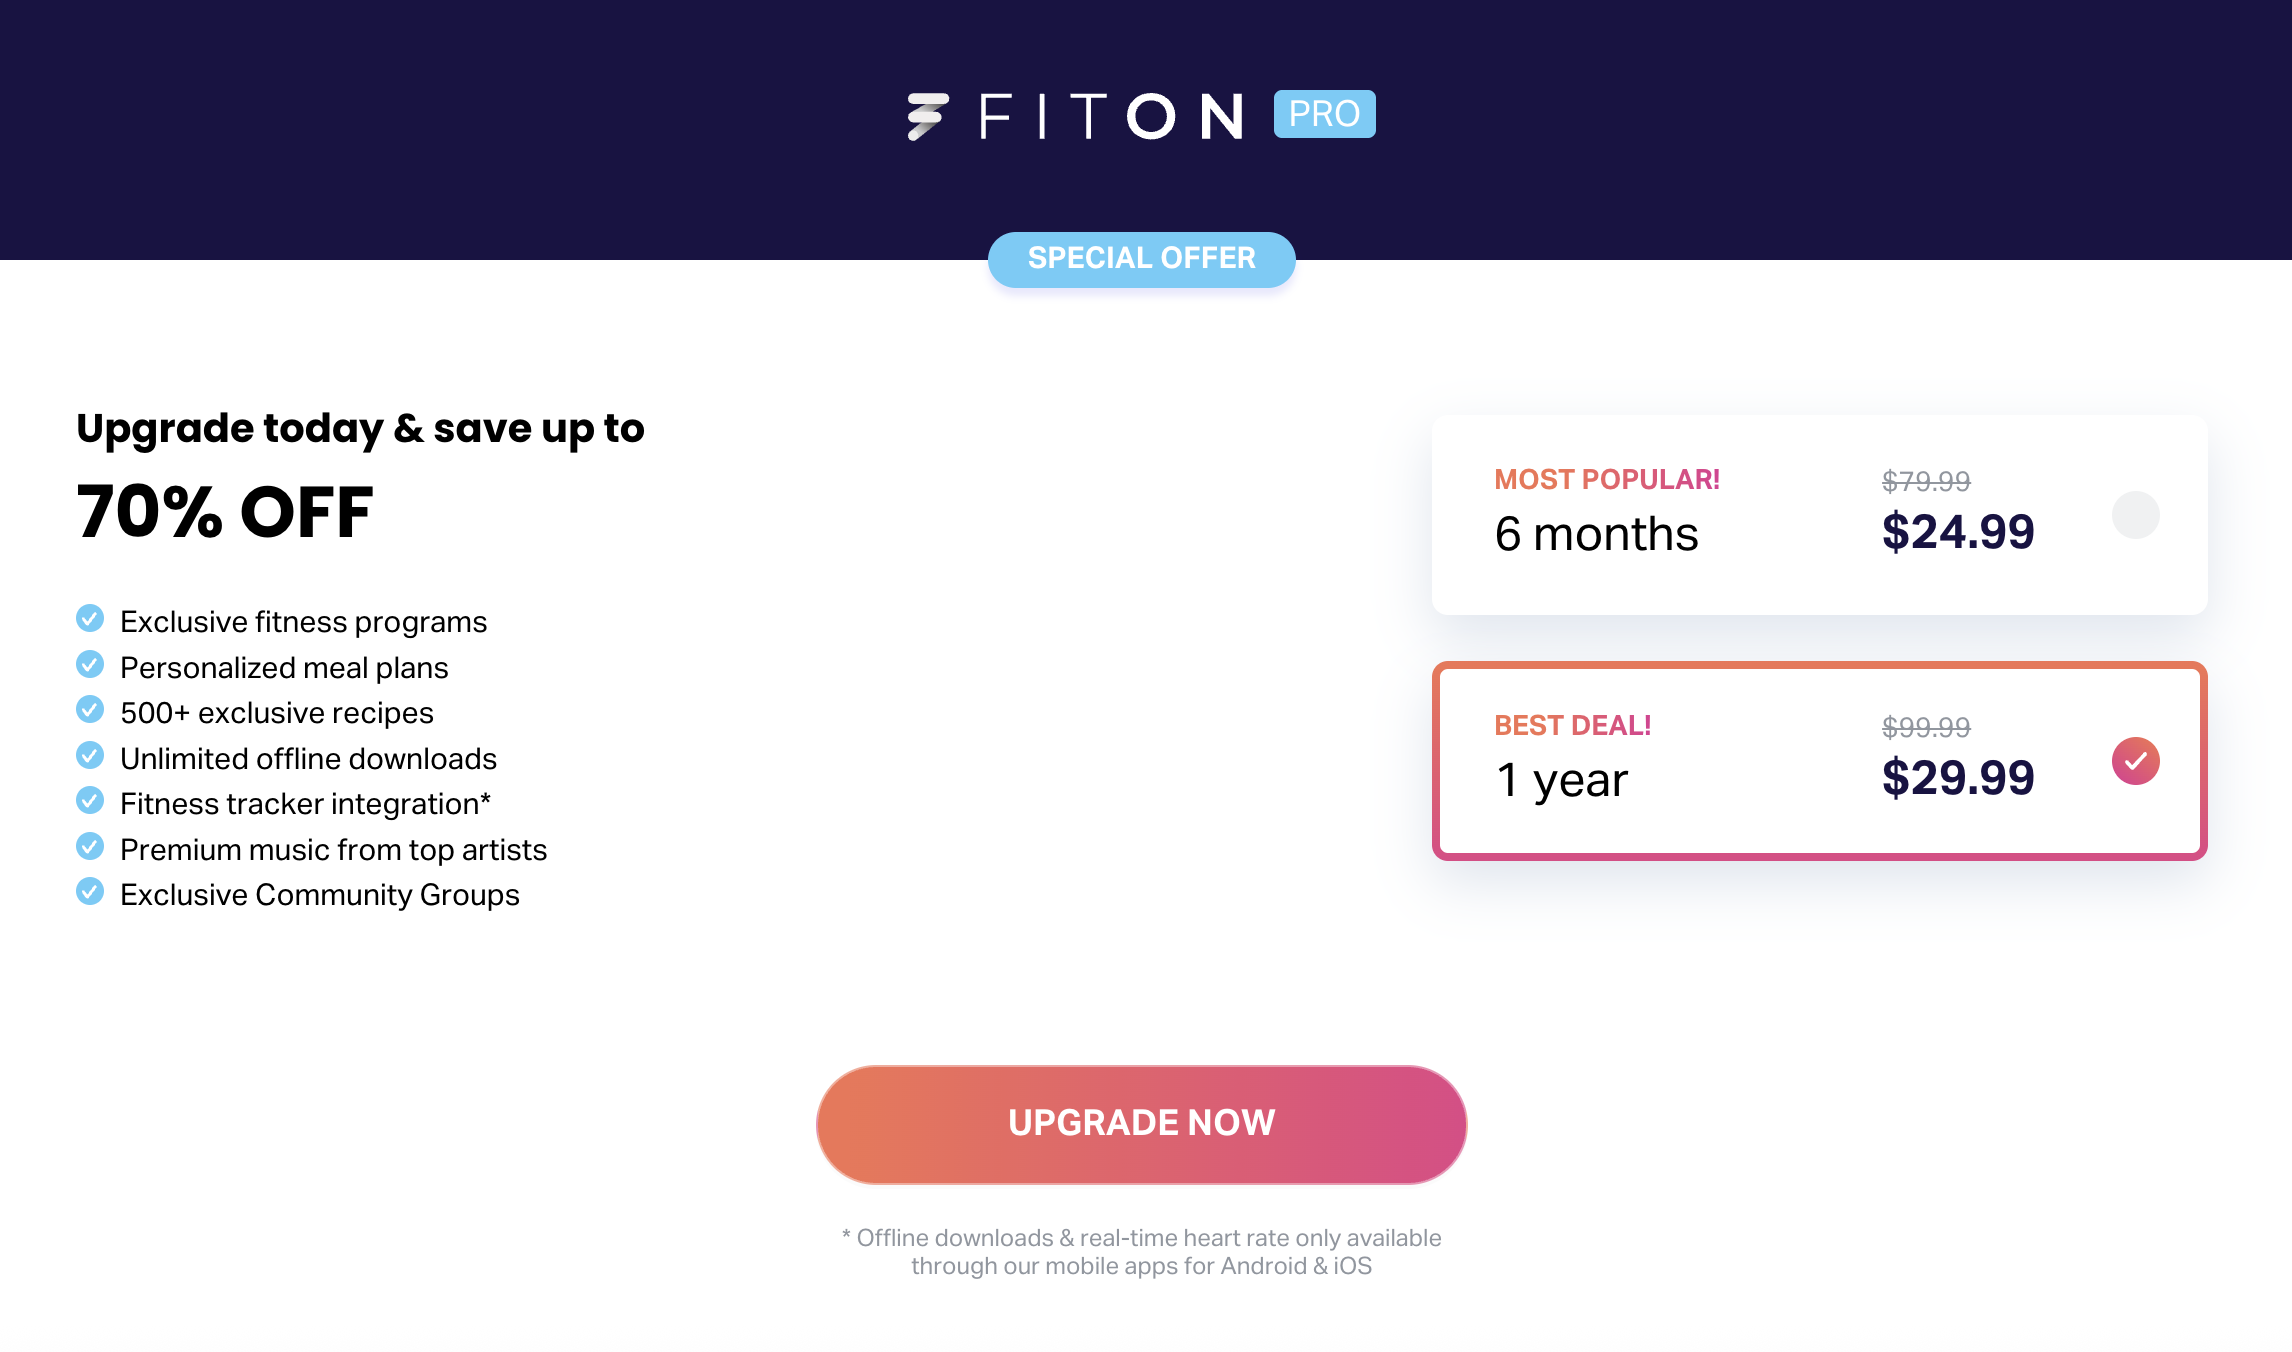Click the $24.99 six-month price
This screenshot has width=2292, height=1352.
[1957, 531]
